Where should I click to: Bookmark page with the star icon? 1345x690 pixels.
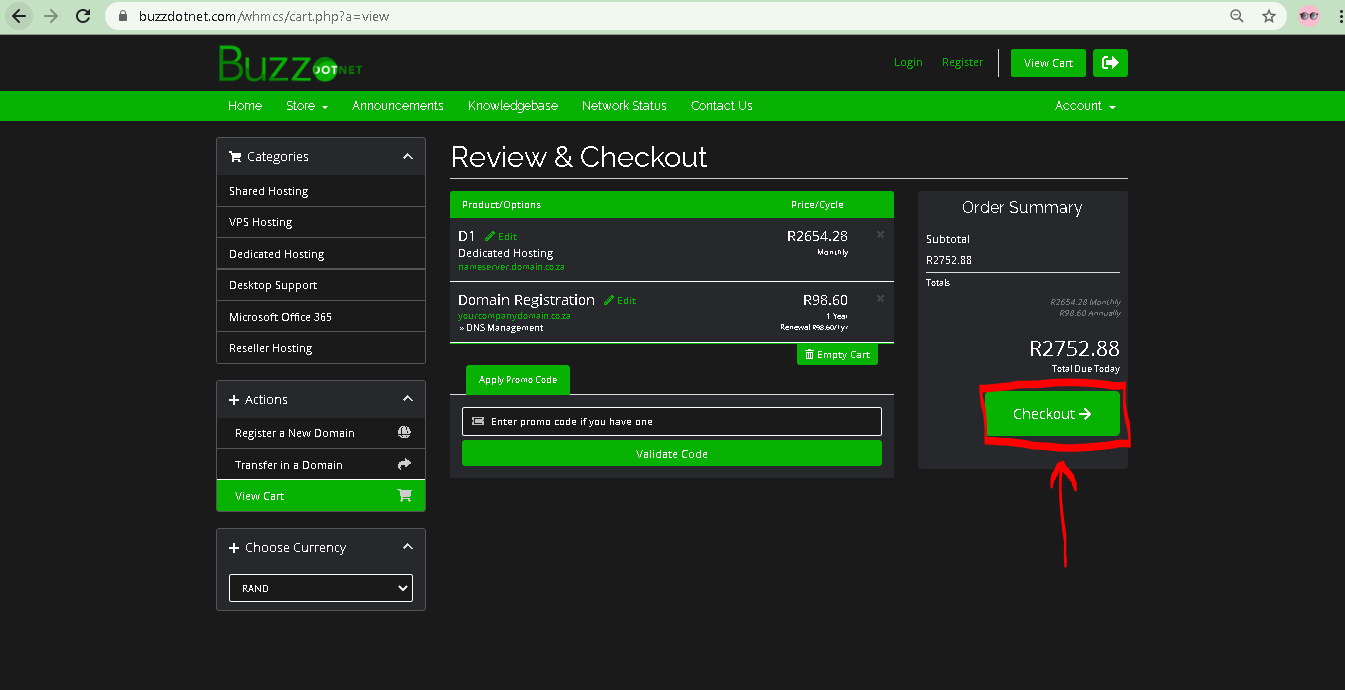click(x=1268, y=16)
